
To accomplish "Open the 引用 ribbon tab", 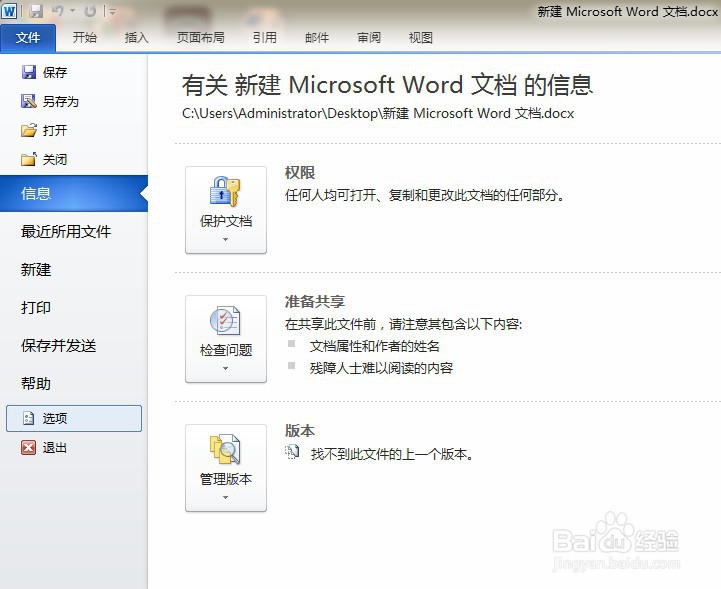I will [265, 38].
